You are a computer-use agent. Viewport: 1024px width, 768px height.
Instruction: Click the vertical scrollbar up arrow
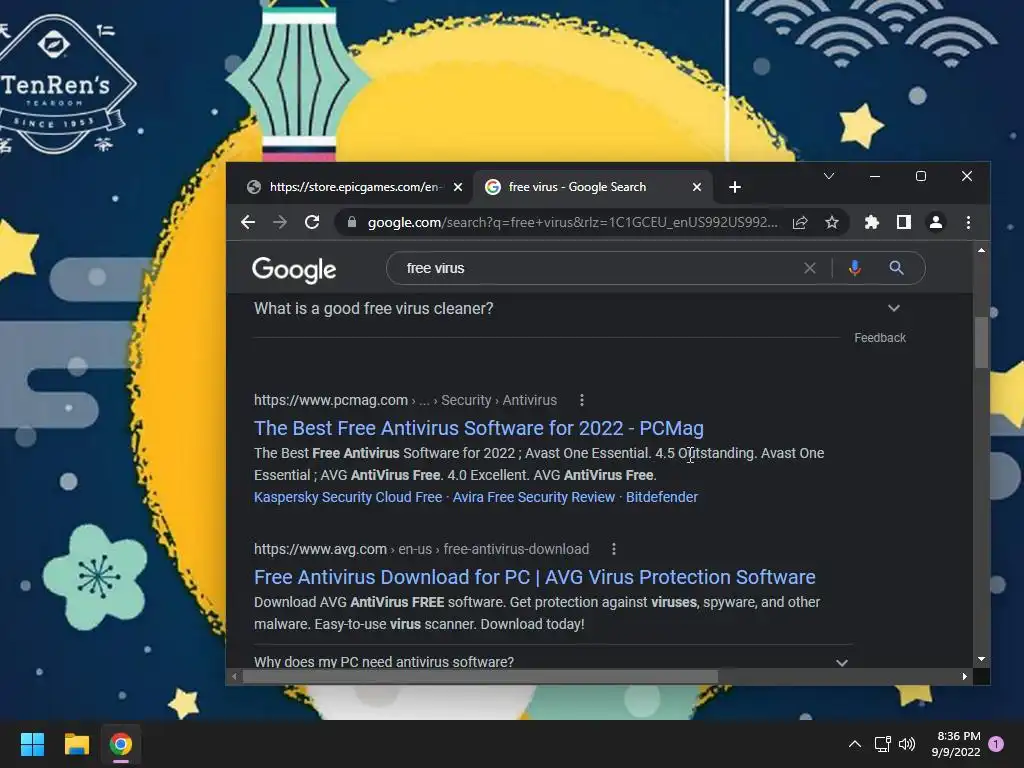click(x=981, y=250)
